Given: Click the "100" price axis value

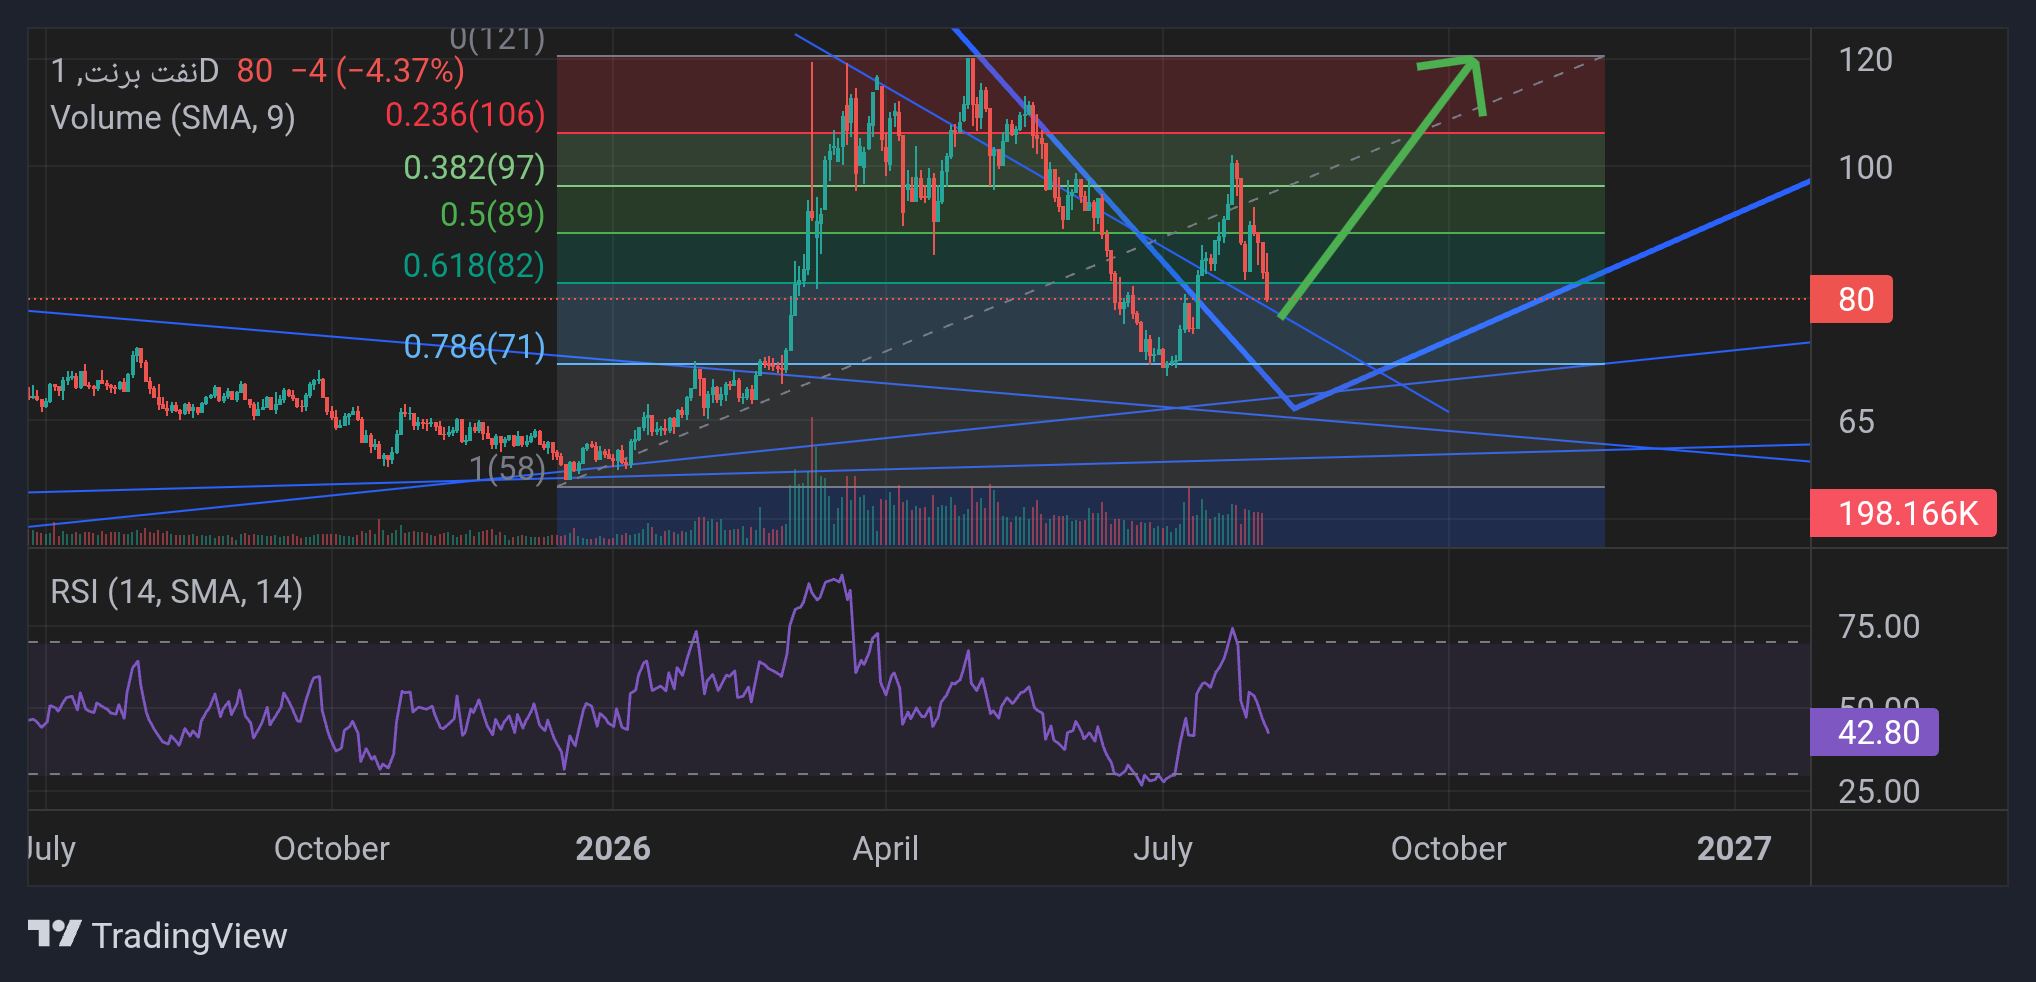Looking at the screenshot, I should click(1866, 167).
